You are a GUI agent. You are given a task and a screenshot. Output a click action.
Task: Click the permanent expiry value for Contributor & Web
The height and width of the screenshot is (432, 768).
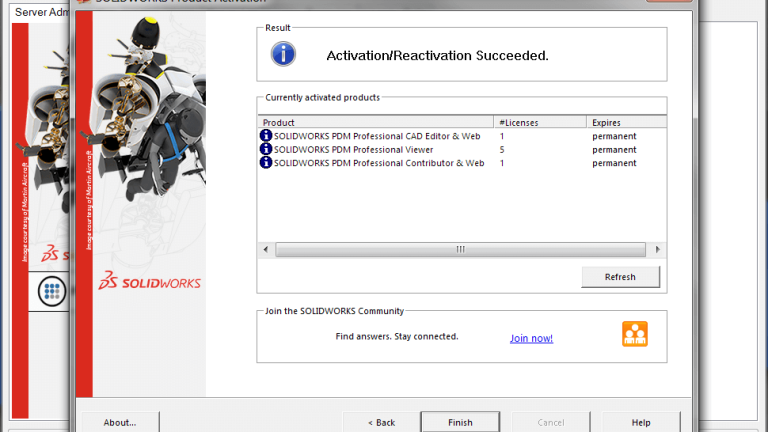614,163
